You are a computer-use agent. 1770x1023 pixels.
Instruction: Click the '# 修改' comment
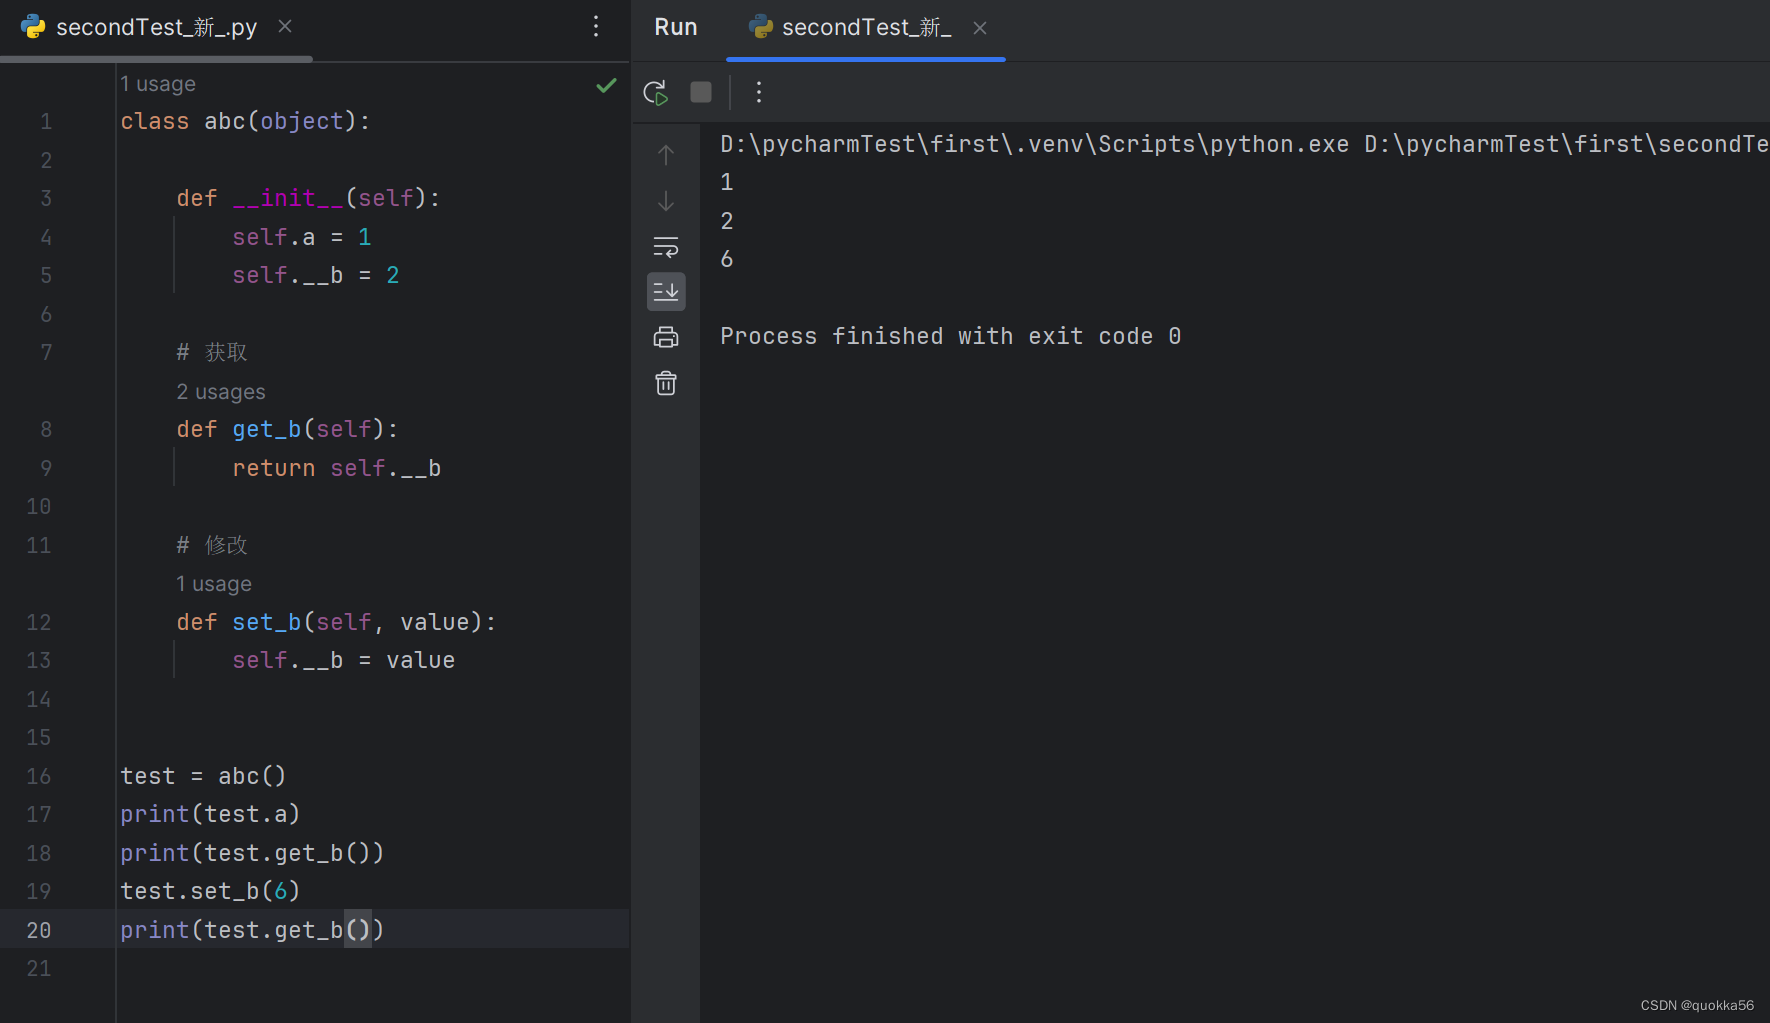(212, 545)
